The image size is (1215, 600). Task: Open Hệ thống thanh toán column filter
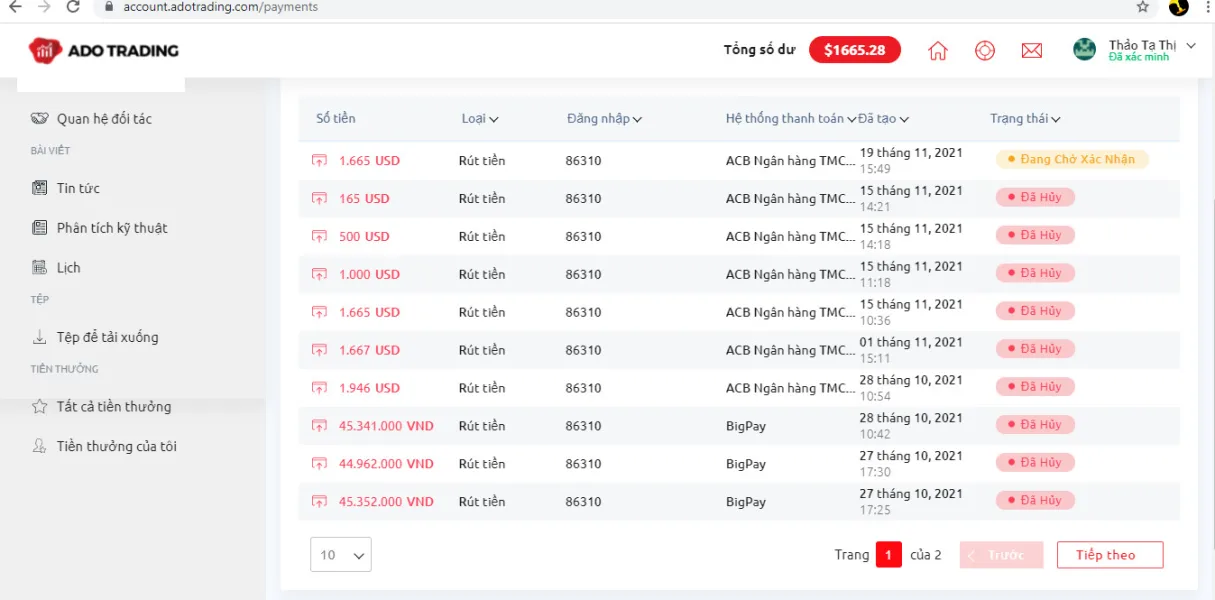791,118
